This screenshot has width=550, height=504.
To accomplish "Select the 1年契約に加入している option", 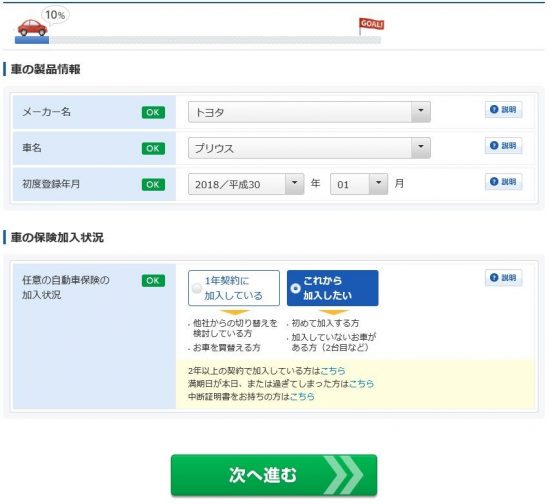I will pos(234,288).
